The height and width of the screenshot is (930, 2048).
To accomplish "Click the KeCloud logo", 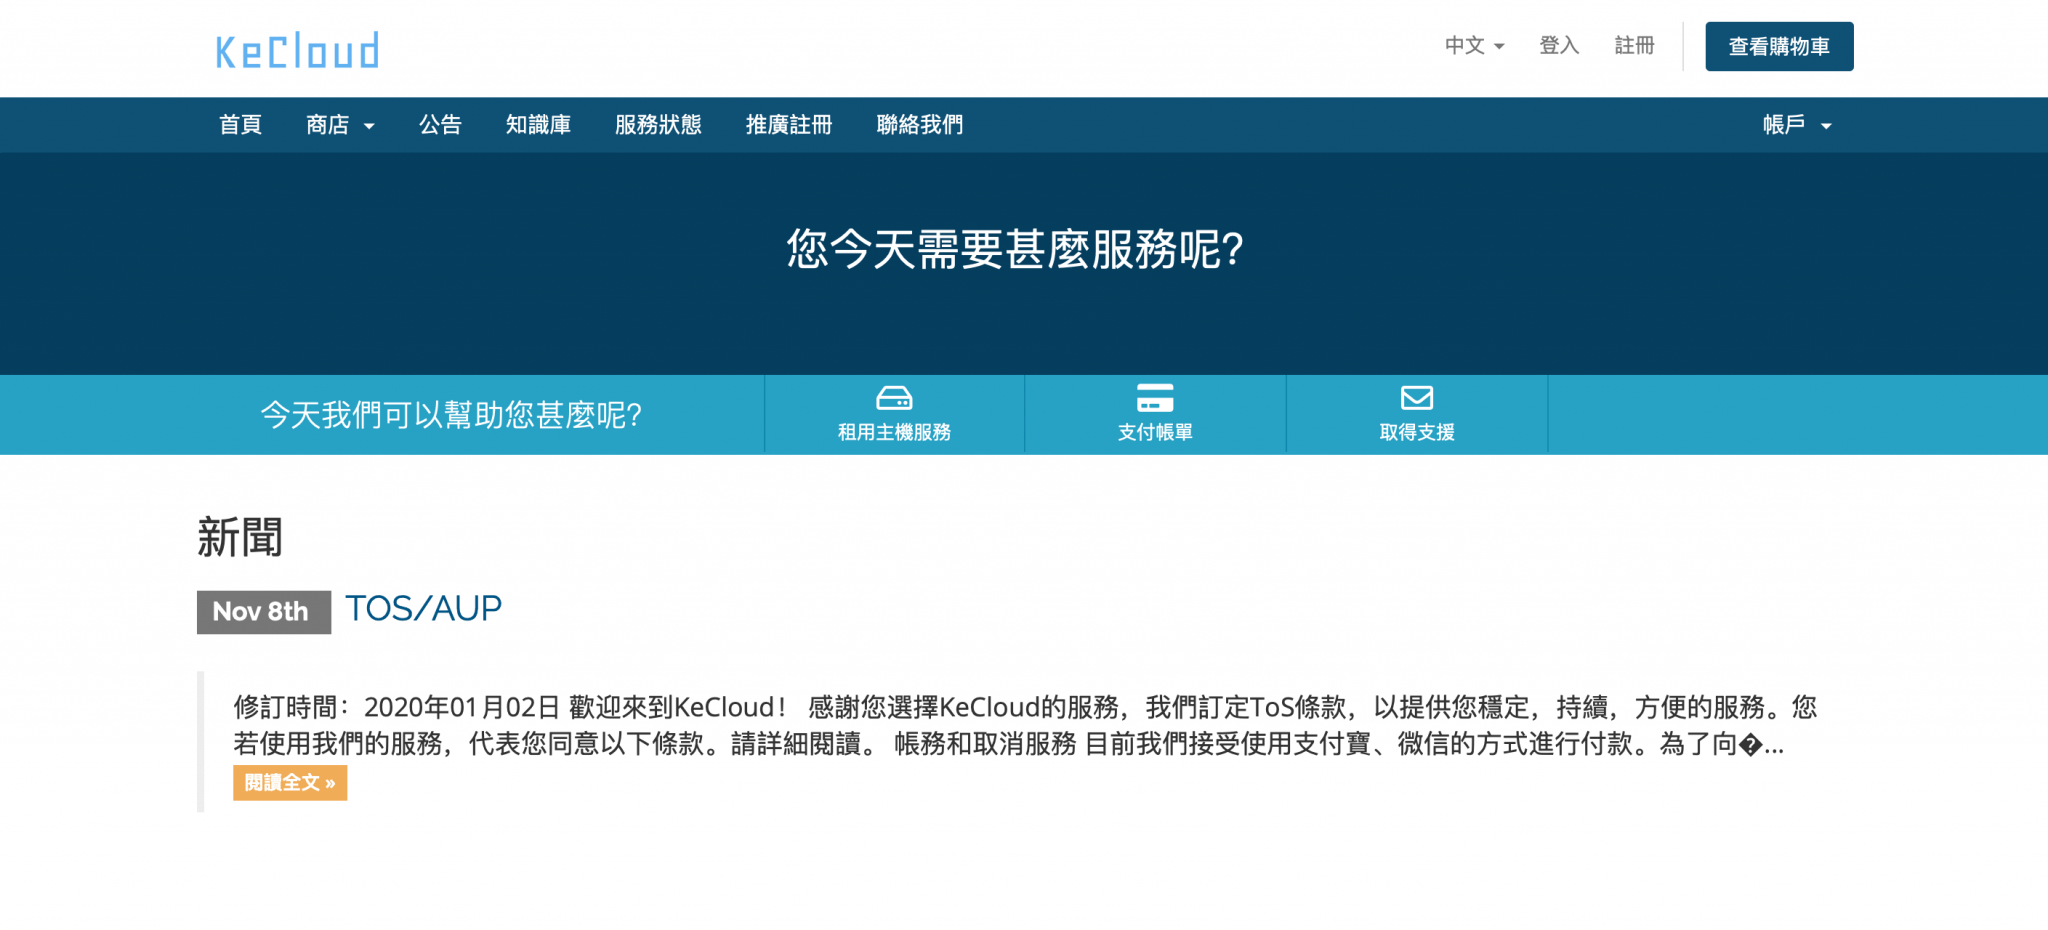I will (297, 50).
